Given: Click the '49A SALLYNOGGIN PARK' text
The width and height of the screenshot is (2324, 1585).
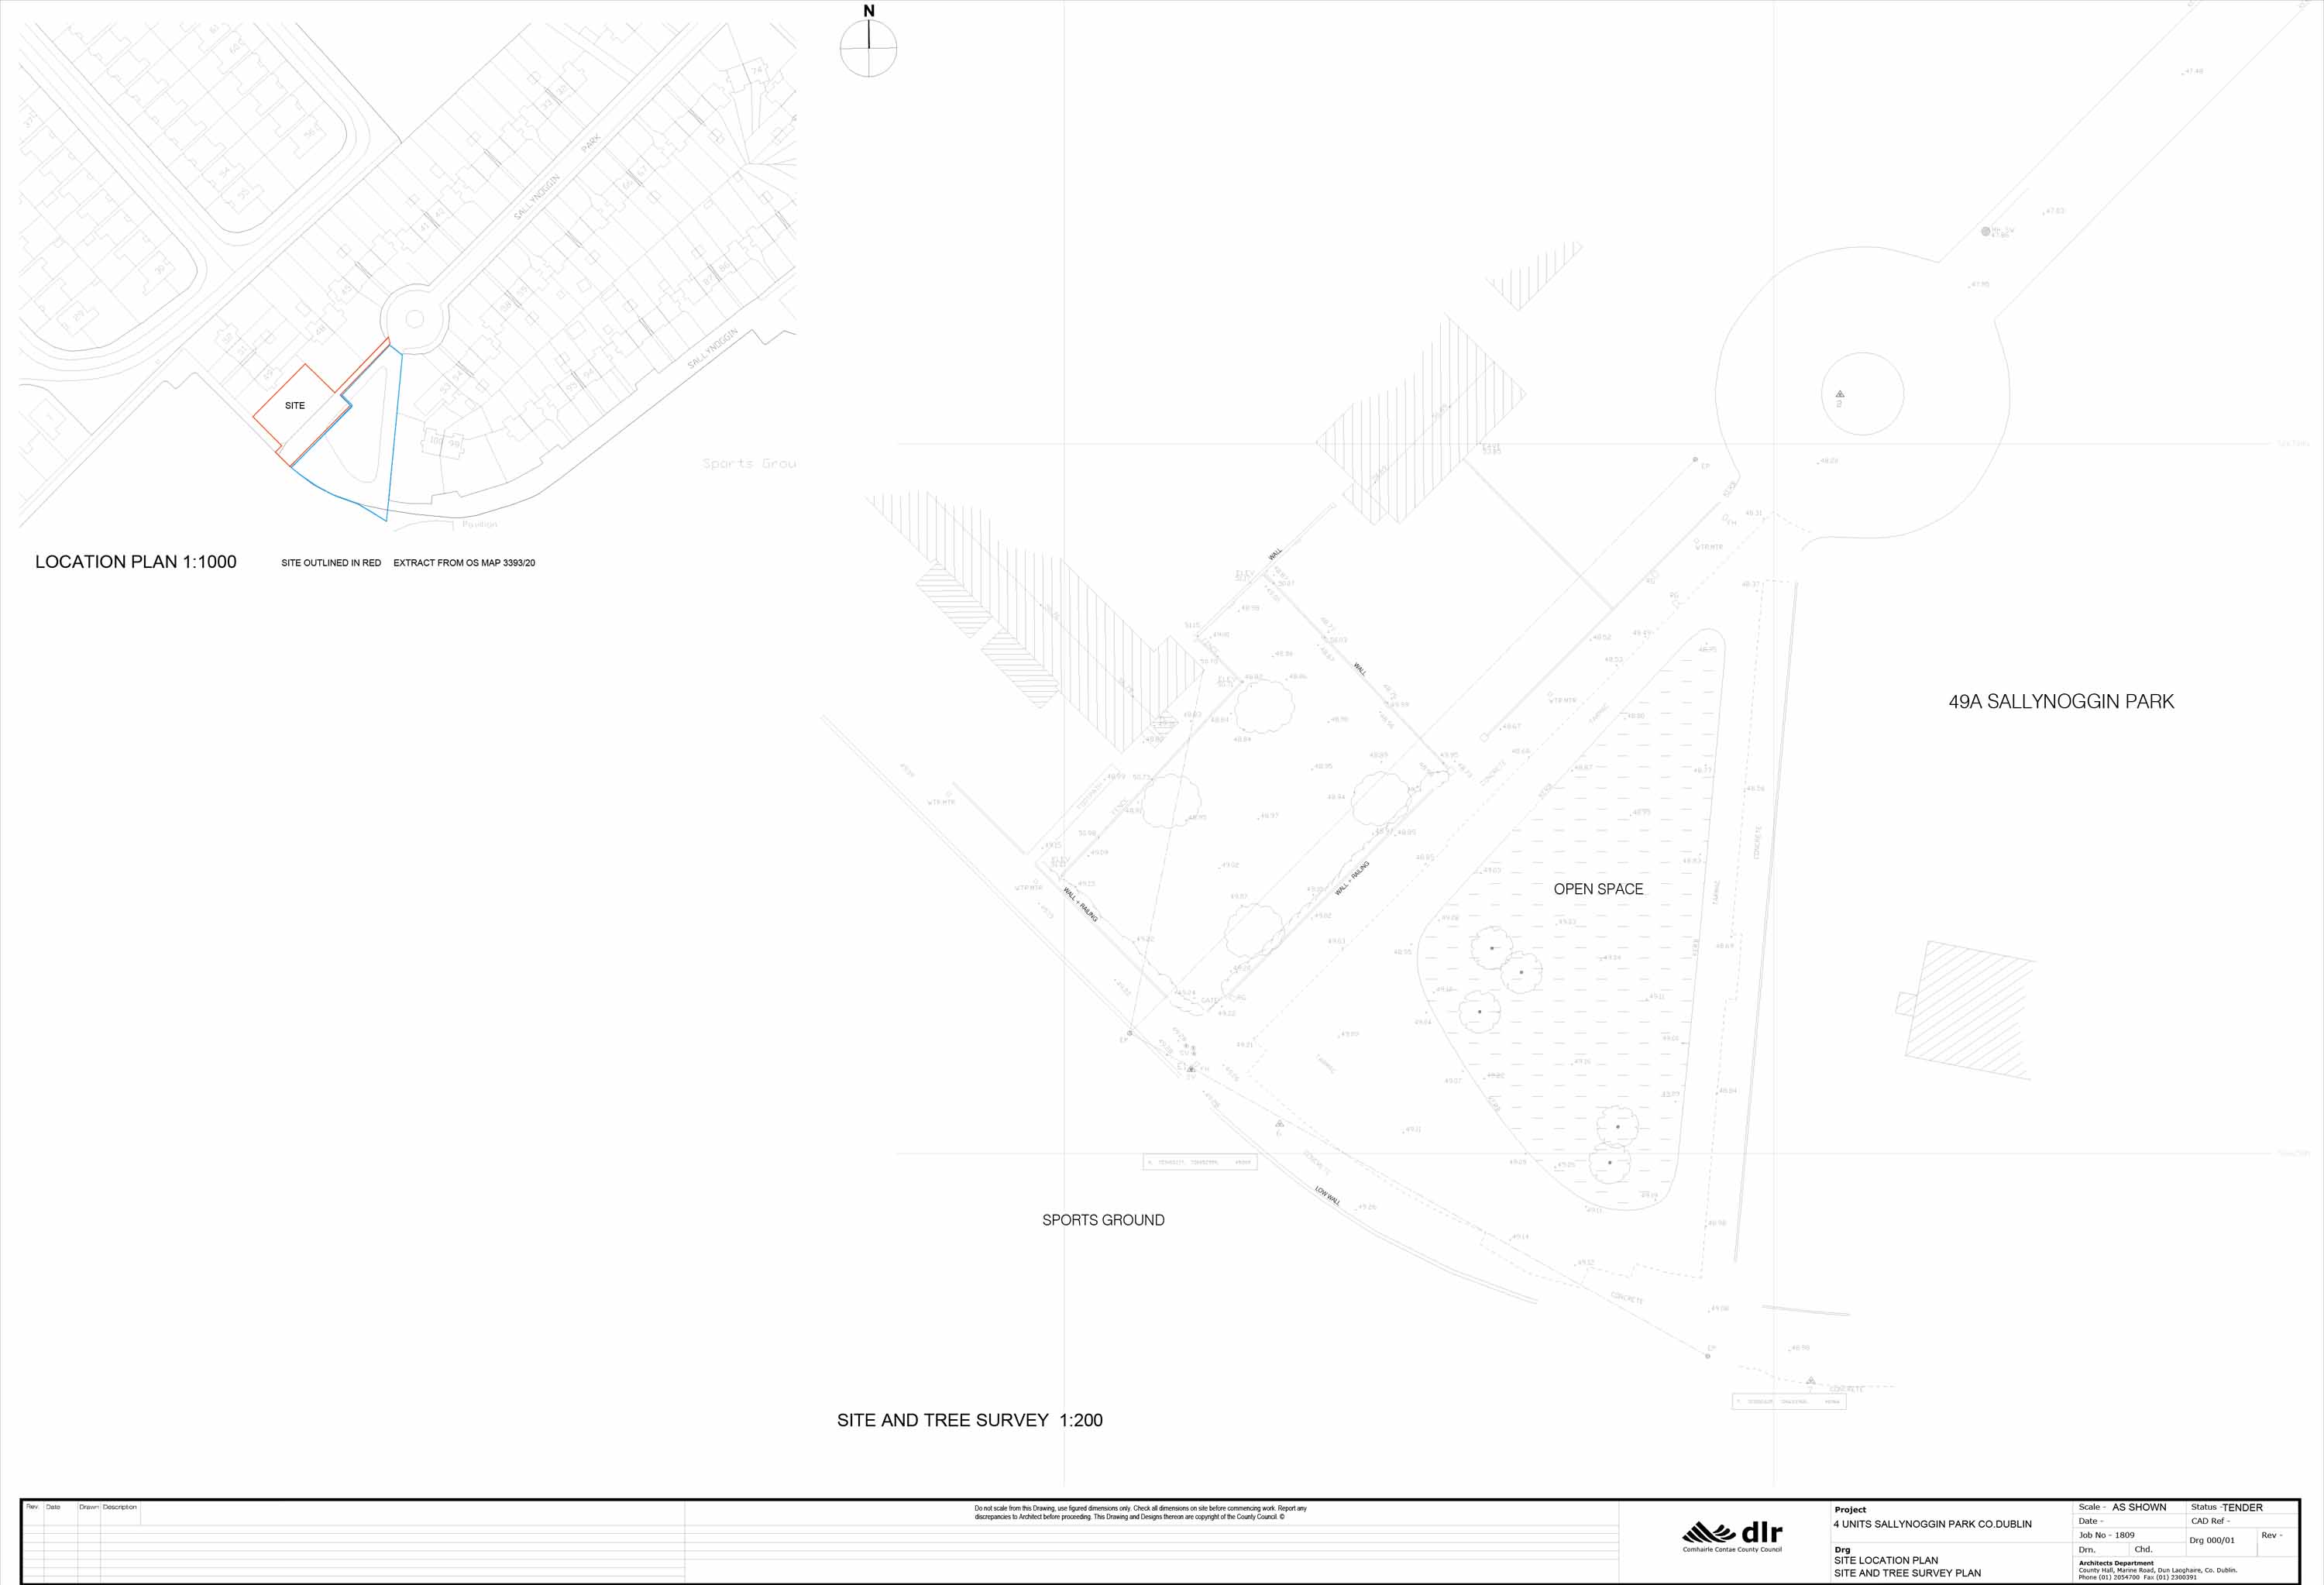Looking at the screenshot, I should point(2061,702).
